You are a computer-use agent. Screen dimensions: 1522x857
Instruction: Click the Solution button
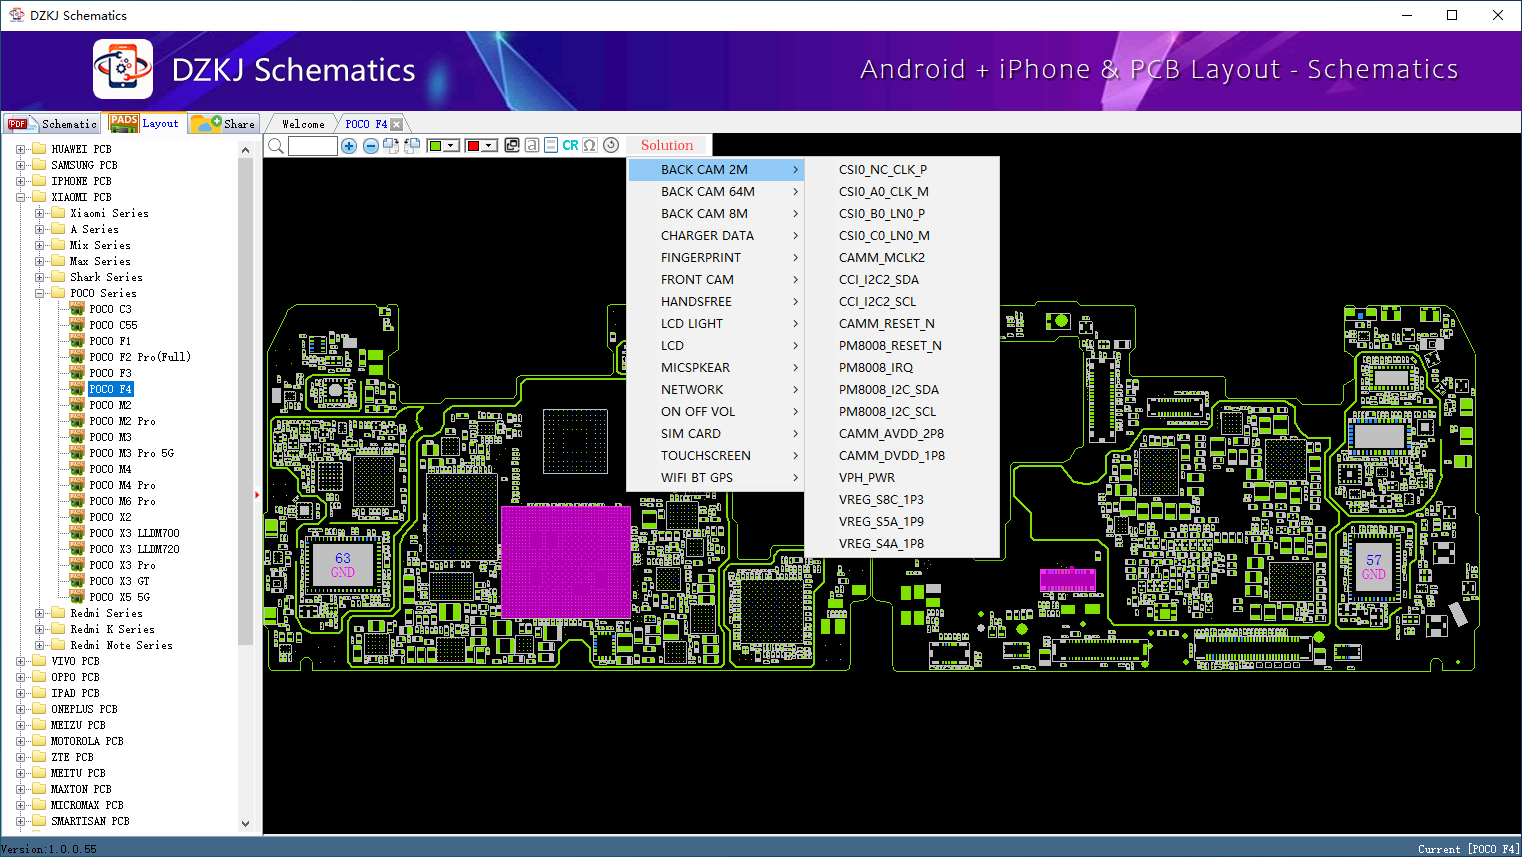(667, 145)
